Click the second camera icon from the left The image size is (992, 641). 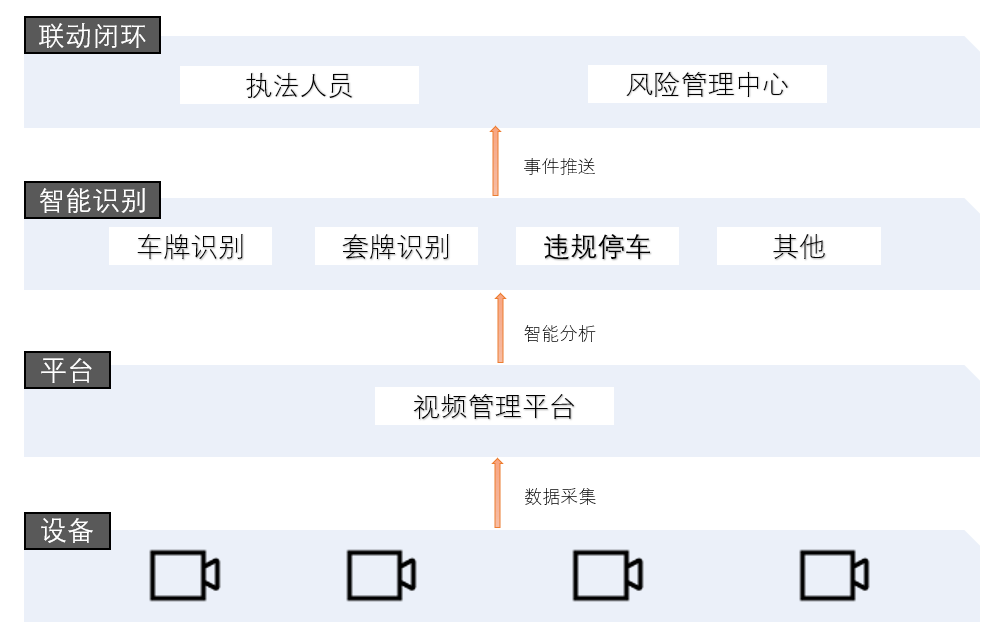click(x=380, y=575)
